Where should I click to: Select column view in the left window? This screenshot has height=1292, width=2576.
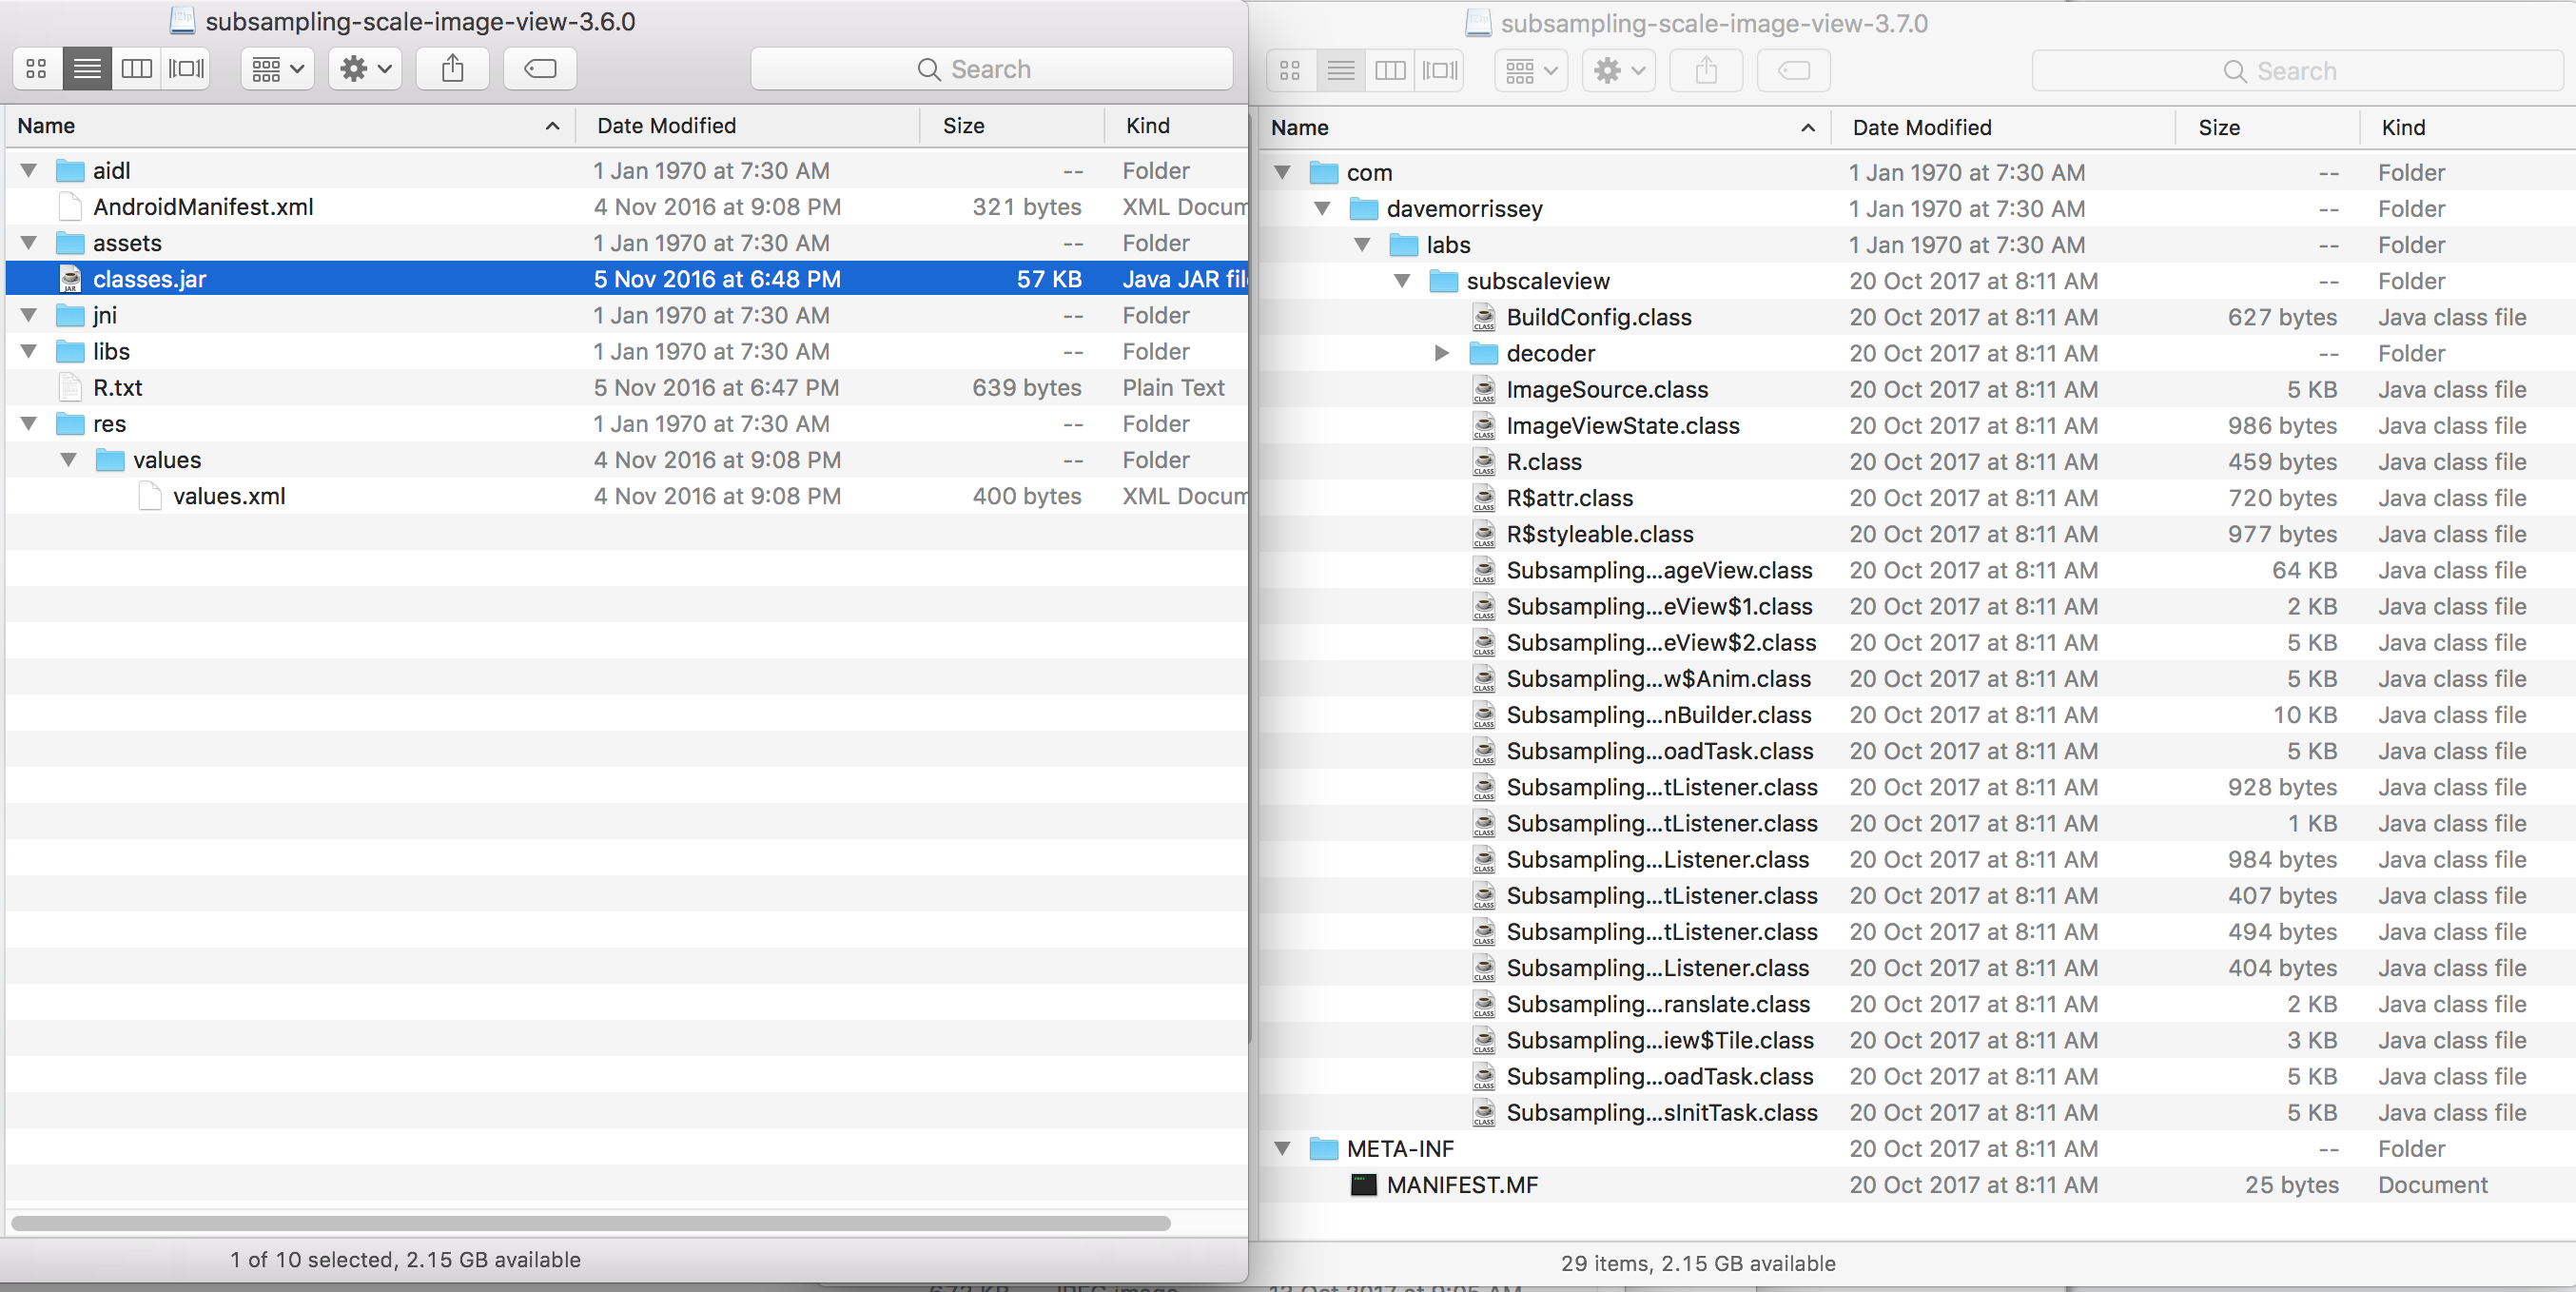click(137, 68)
